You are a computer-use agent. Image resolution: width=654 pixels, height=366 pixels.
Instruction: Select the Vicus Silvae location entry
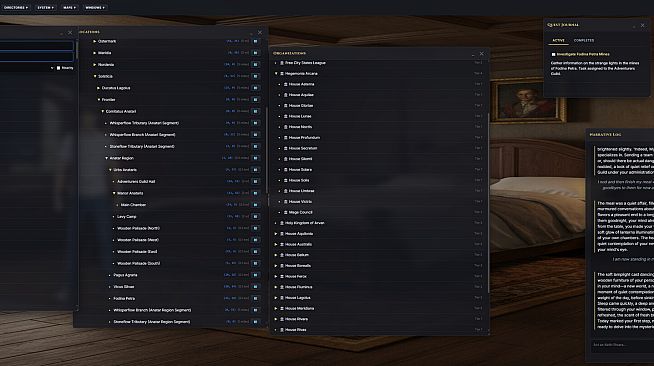click(x=124, y=287)
